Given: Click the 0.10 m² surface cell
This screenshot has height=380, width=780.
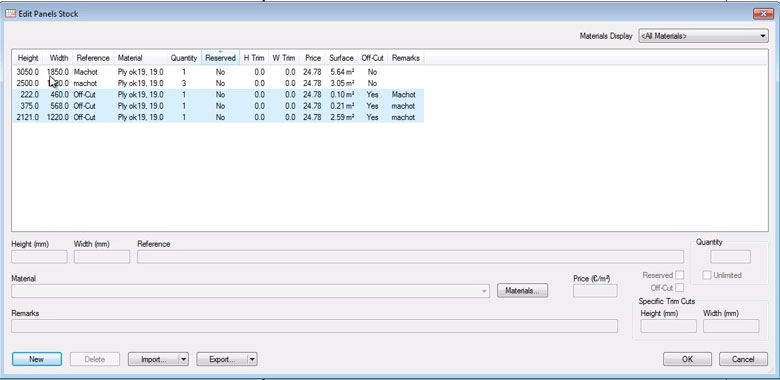Looking at the screenshot, I should point(342,95).
